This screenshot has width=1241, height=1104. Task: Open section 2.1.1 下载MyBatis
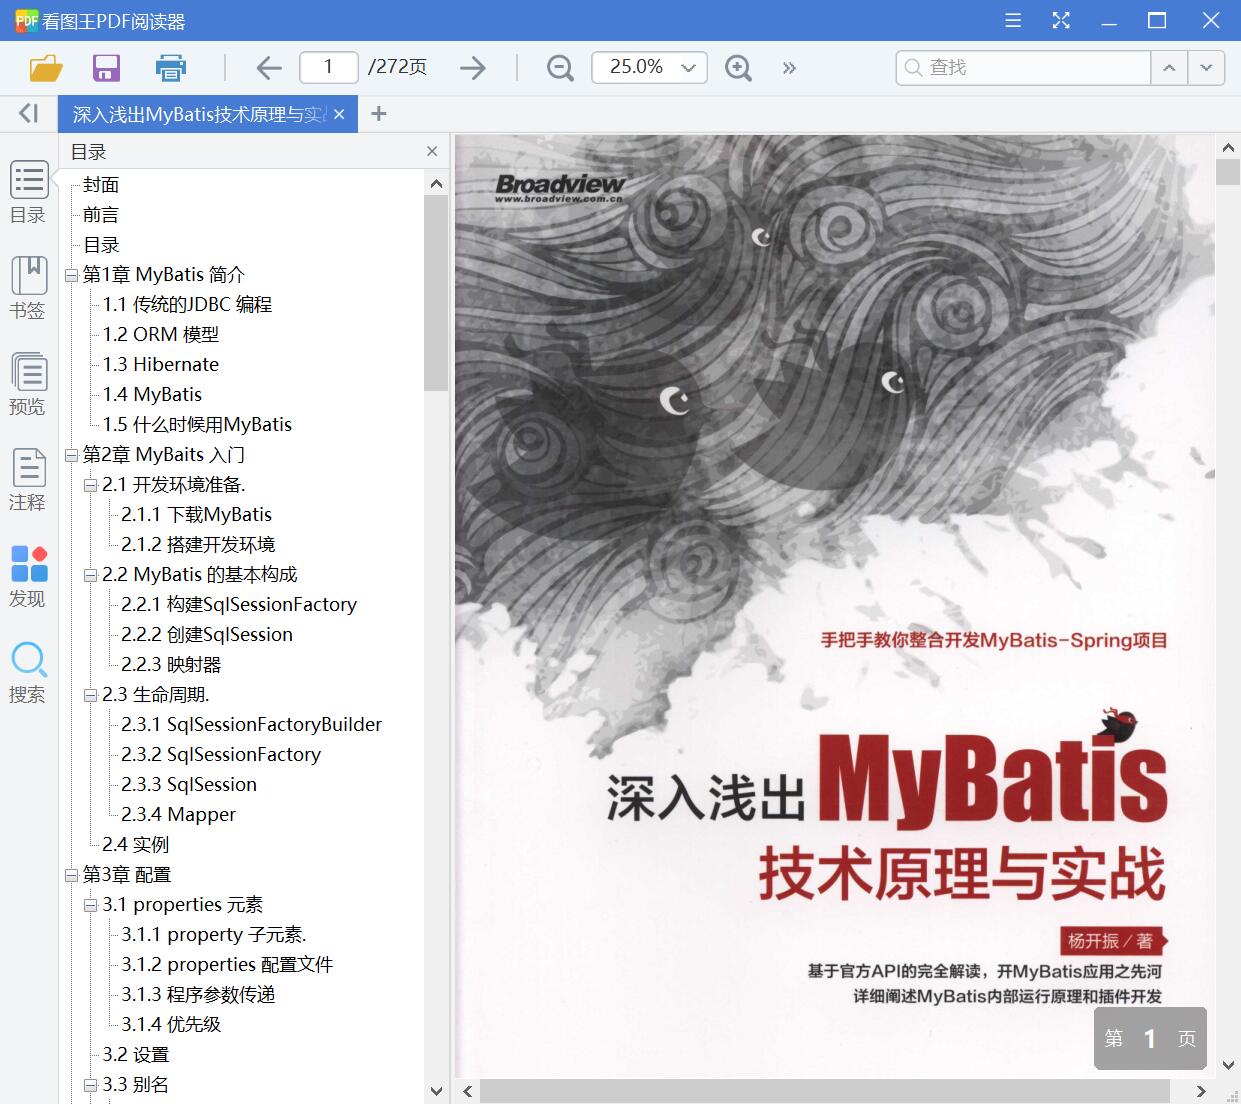pyautogui.click(x=197, y=515)
